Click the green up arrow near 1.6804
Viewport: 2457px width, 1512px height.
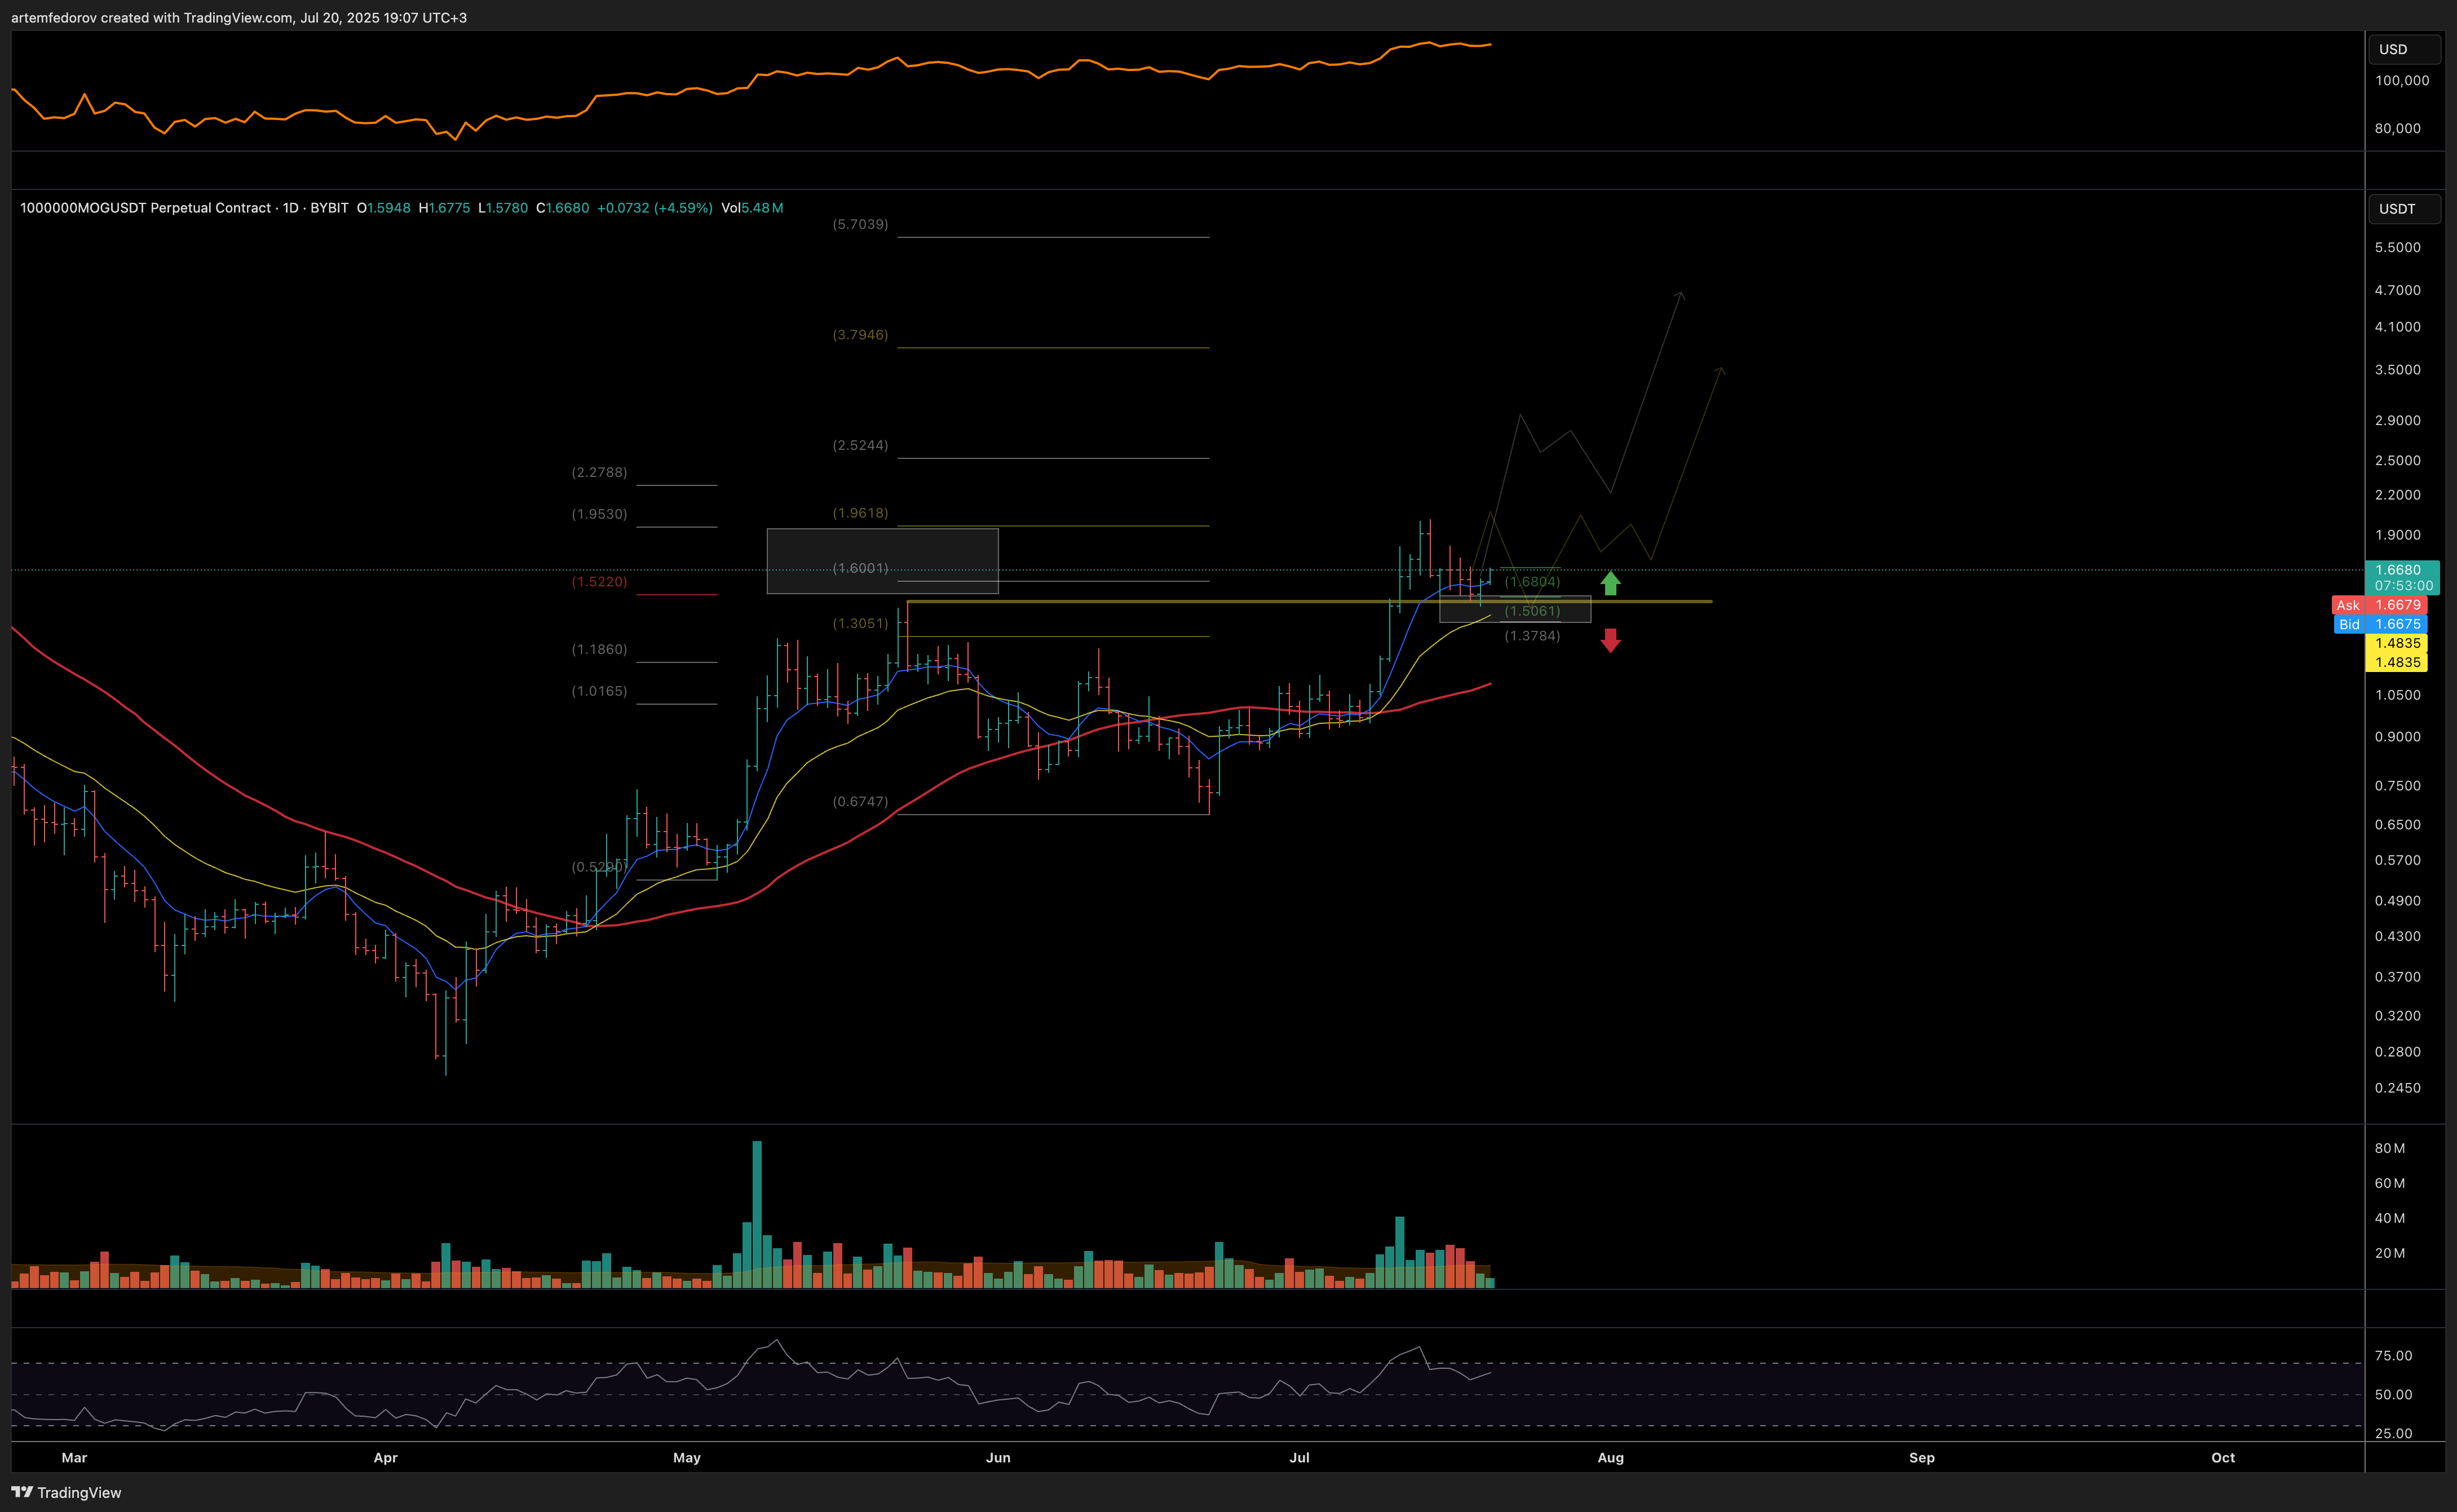pyautogui.click(x=1610, y=583)
